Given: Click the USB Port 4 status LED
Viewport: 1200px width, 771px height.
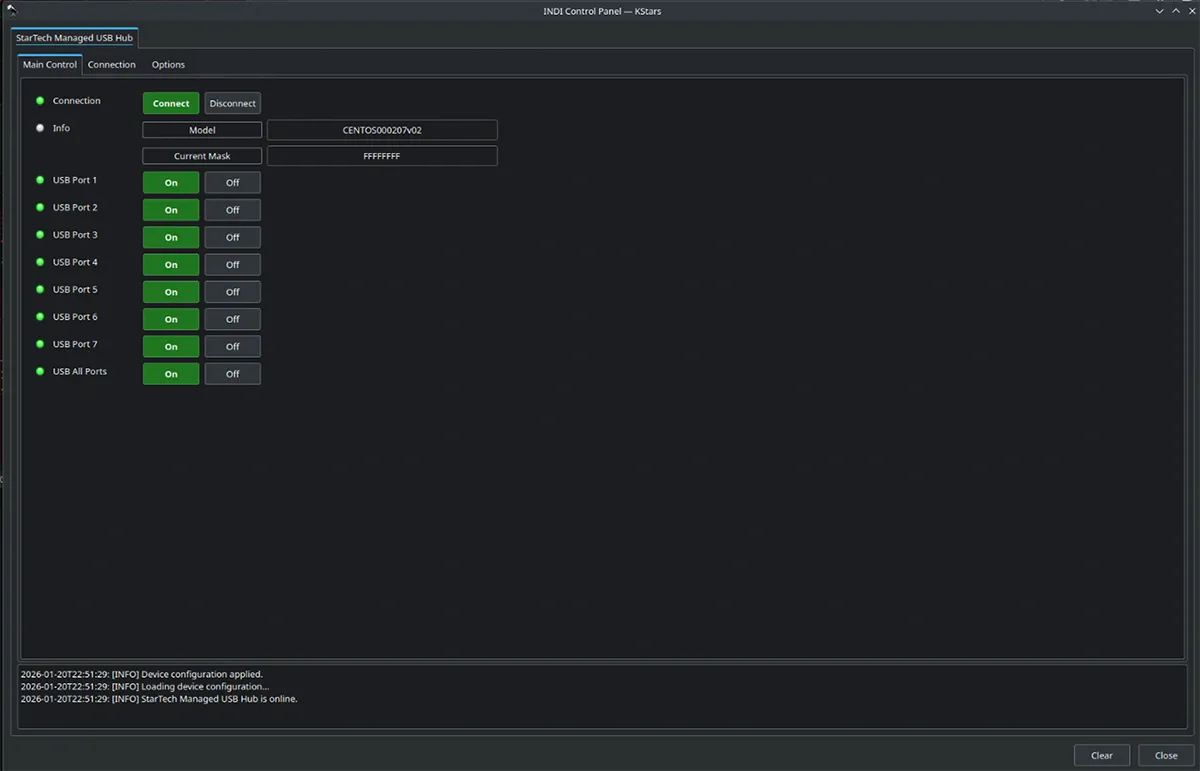Looking at the screenshot, I should (x=40, y=262).
